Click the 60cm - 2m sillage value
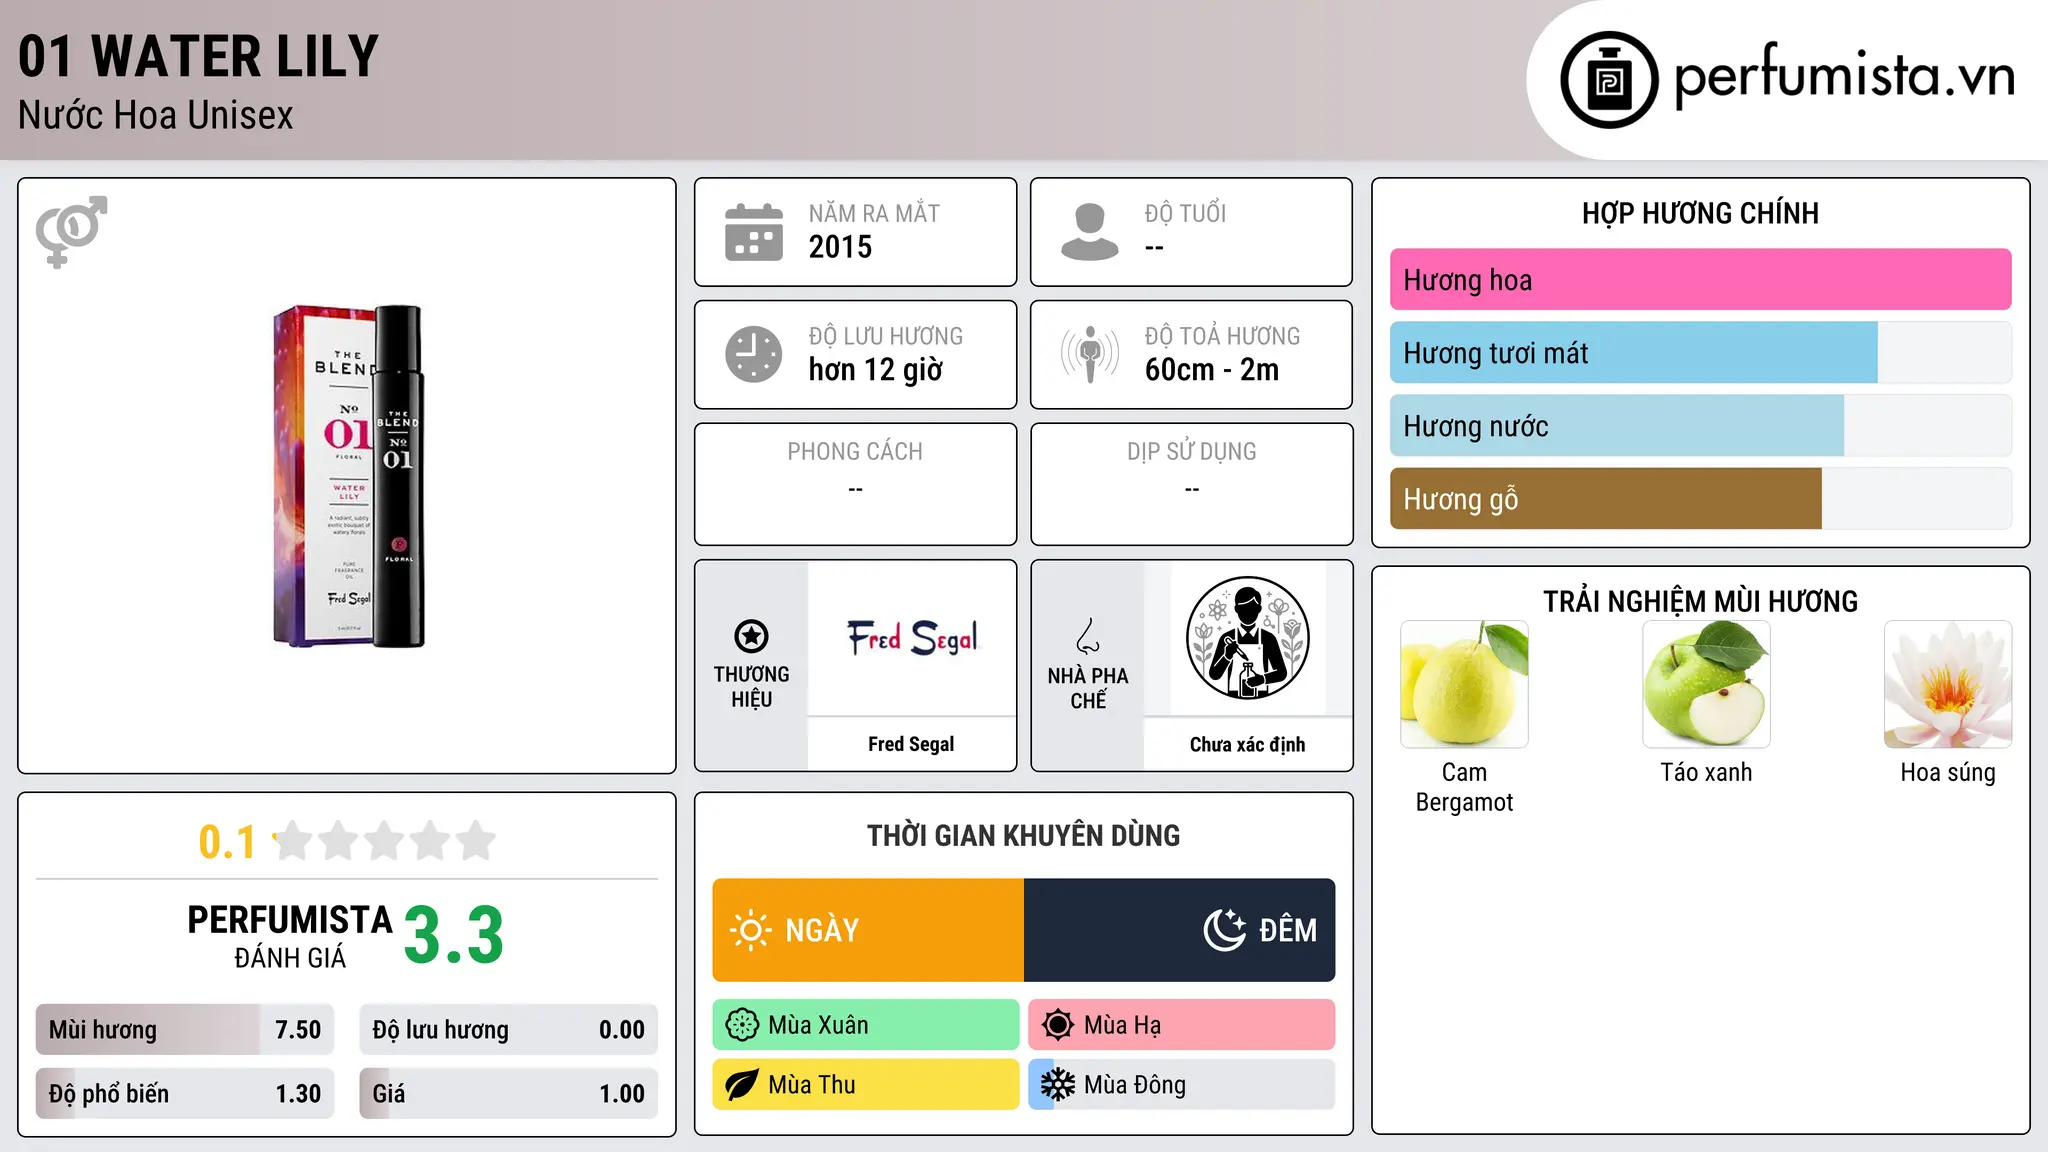 click(x=1212, y=370)
